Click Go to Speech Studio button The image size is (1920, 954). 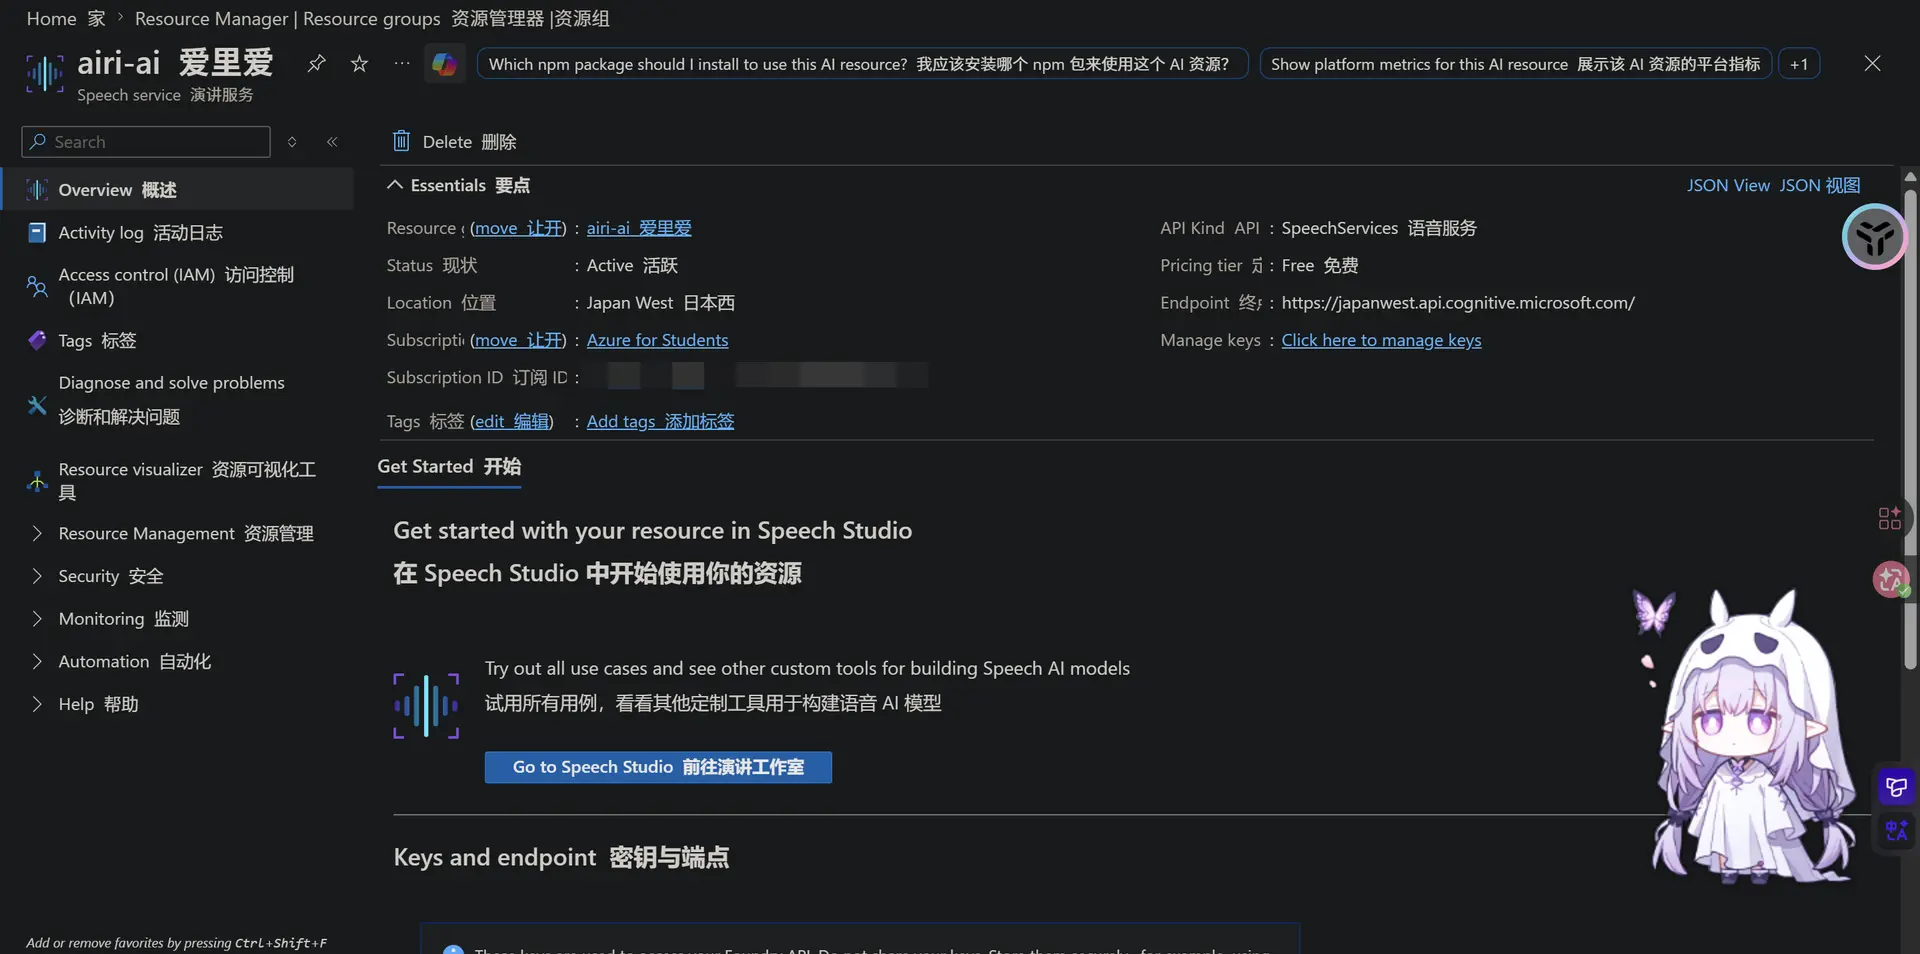(x=658, y=767)
